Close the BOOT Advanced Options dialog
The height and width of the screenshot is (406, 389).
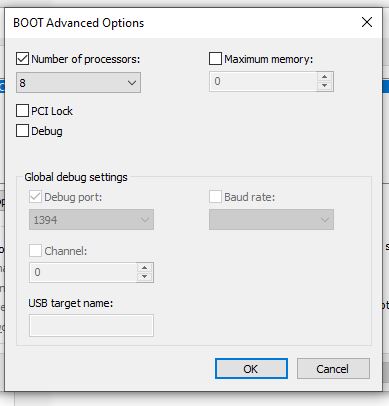tap(367, 22)
